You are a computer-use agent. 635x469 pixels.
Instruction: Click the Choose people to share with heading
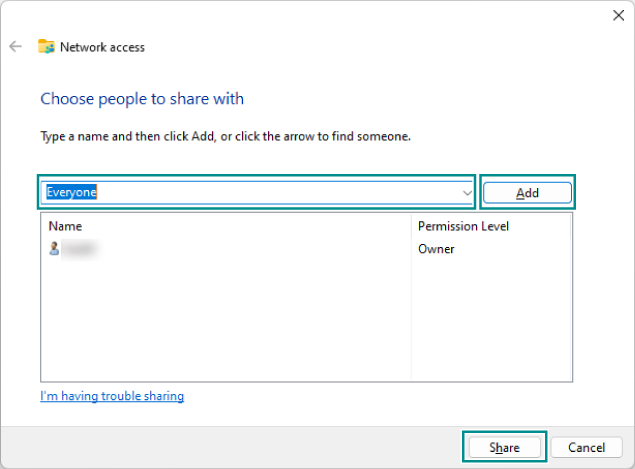(142, 99)
